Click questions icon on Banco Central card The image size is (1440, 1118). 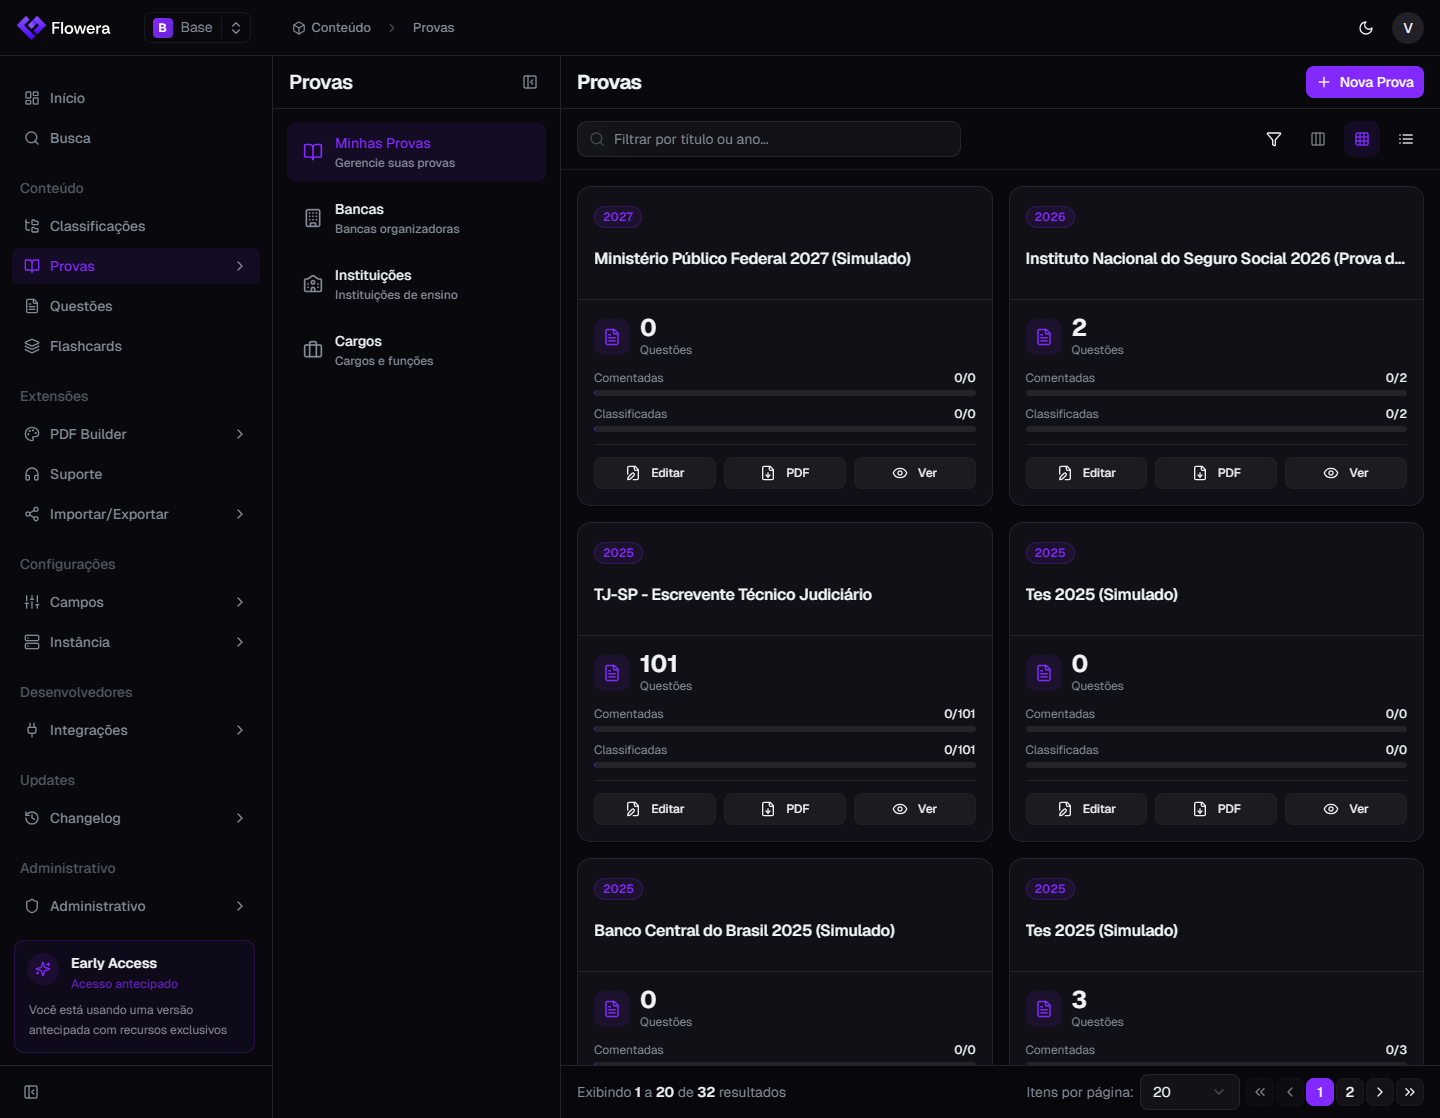612,1010
